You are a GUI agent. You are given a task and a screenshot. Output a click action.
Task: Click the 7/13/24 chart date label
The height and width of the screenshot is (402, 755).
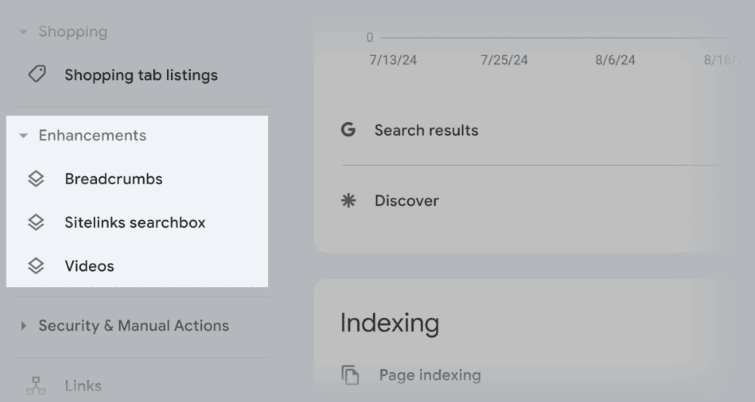coord(393,60)
